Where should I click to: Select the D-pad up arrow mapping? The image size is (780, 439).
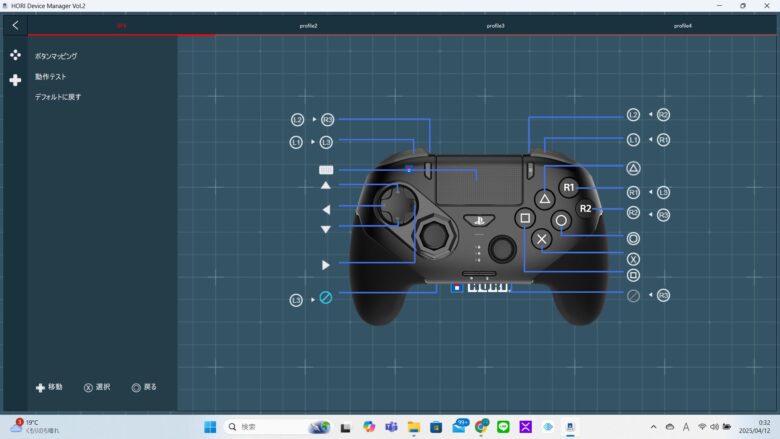pyautogui.click(x=326, y=185)
